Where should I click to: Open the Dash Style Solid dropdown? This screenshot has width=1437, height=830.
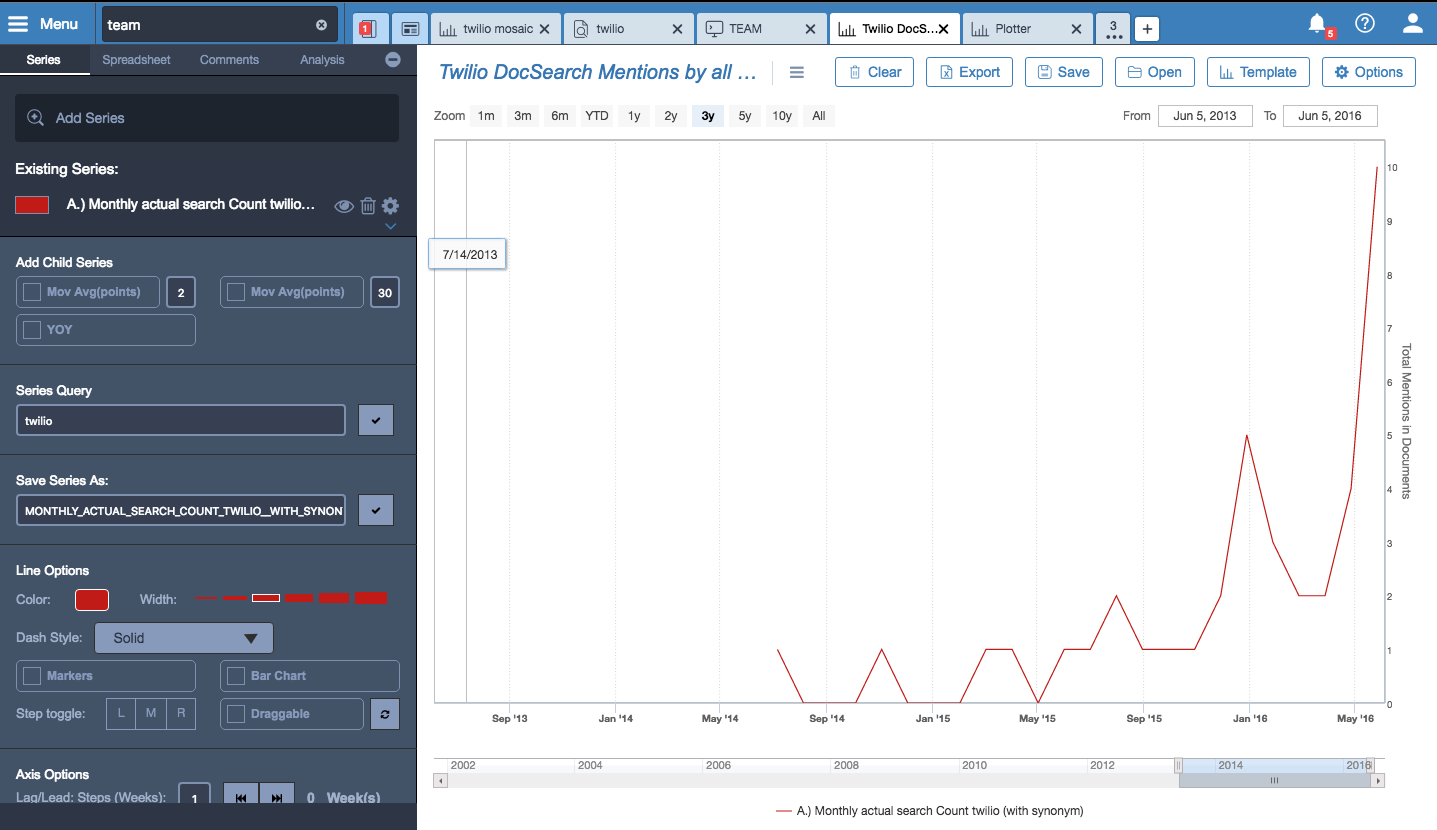[184, 638]
